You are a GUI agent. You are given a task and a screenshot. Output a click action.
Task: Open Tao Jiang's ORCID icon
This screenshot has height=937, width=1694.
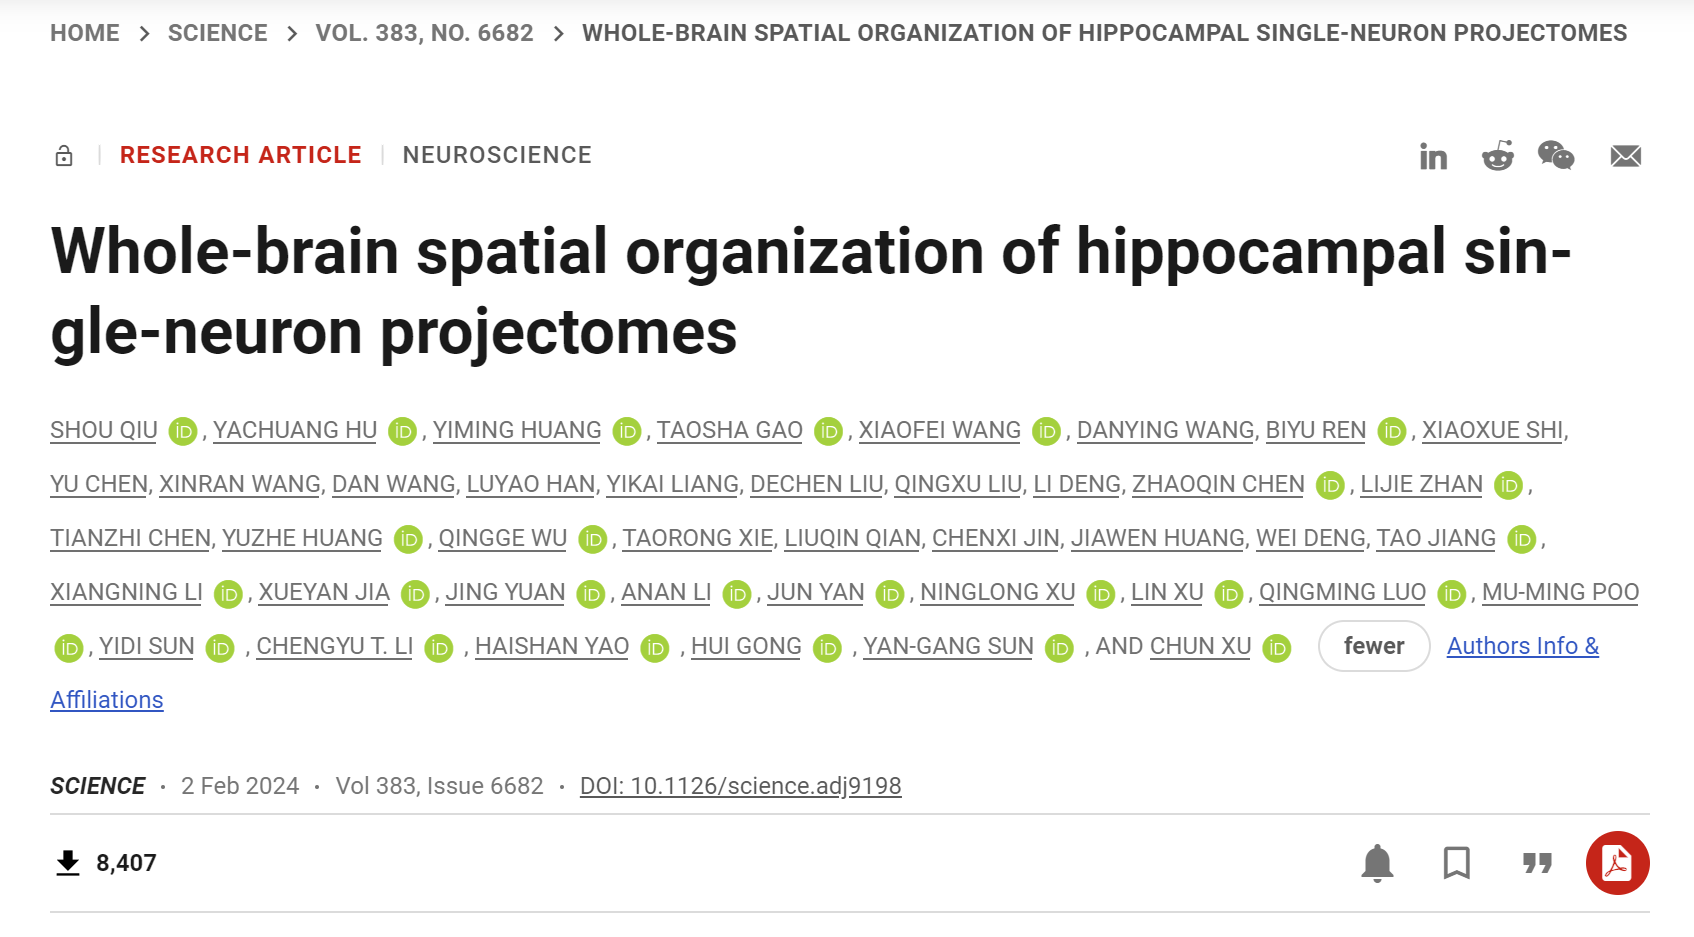click(x=1522, y=539)
